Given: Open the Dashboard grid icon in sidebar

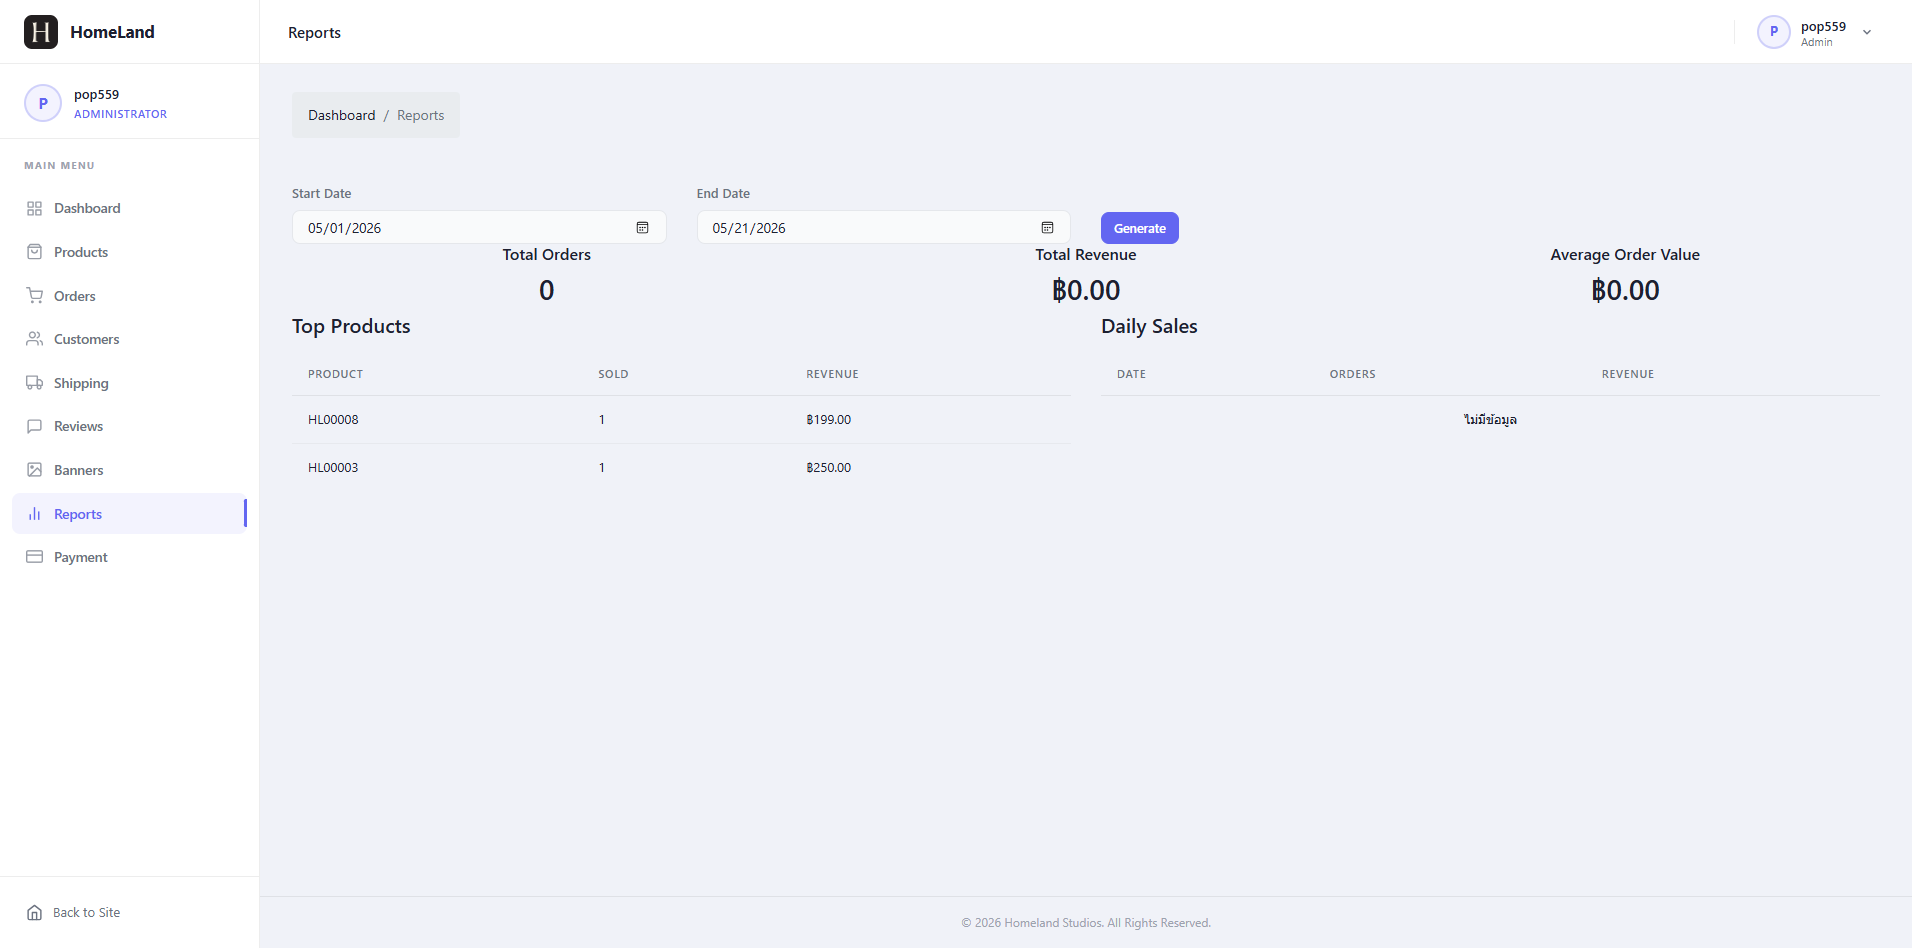Looking at the screenshot, I should [x=35, y=209].
